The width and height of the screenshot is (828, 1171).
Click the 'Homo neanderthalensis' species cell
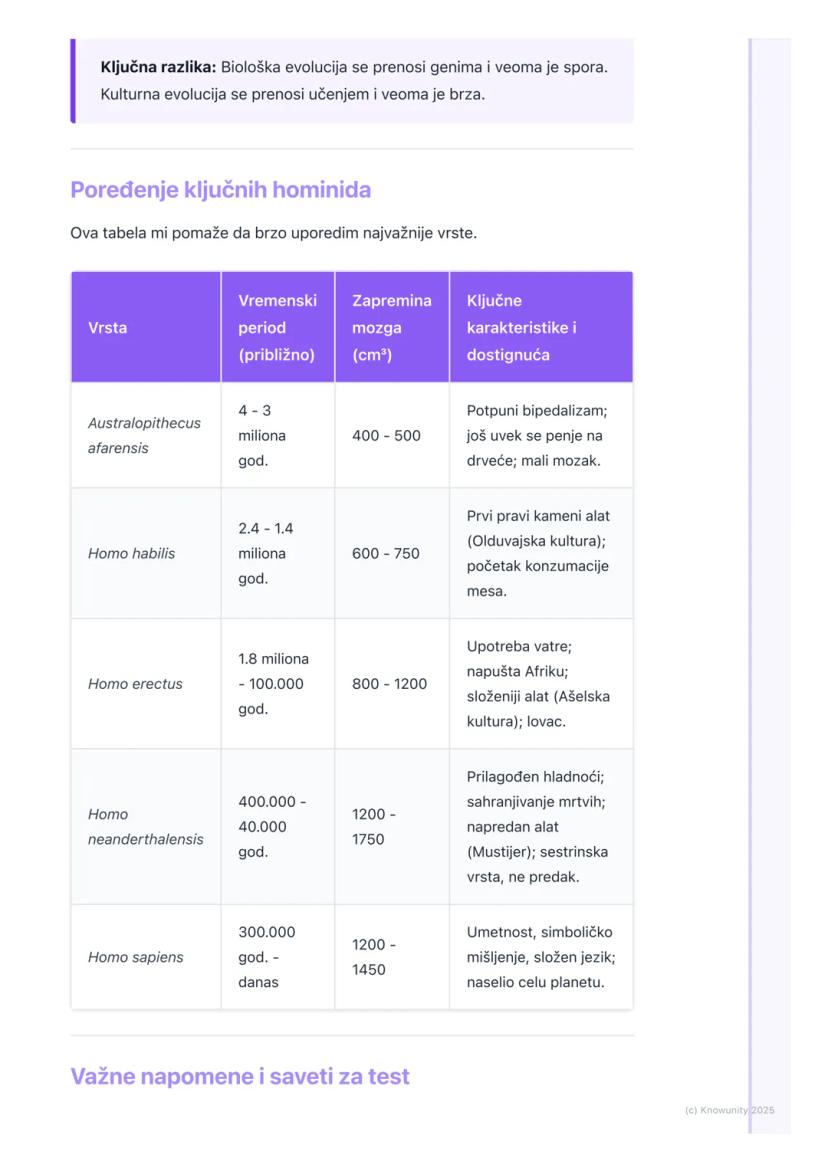click(x=145, y=827)
